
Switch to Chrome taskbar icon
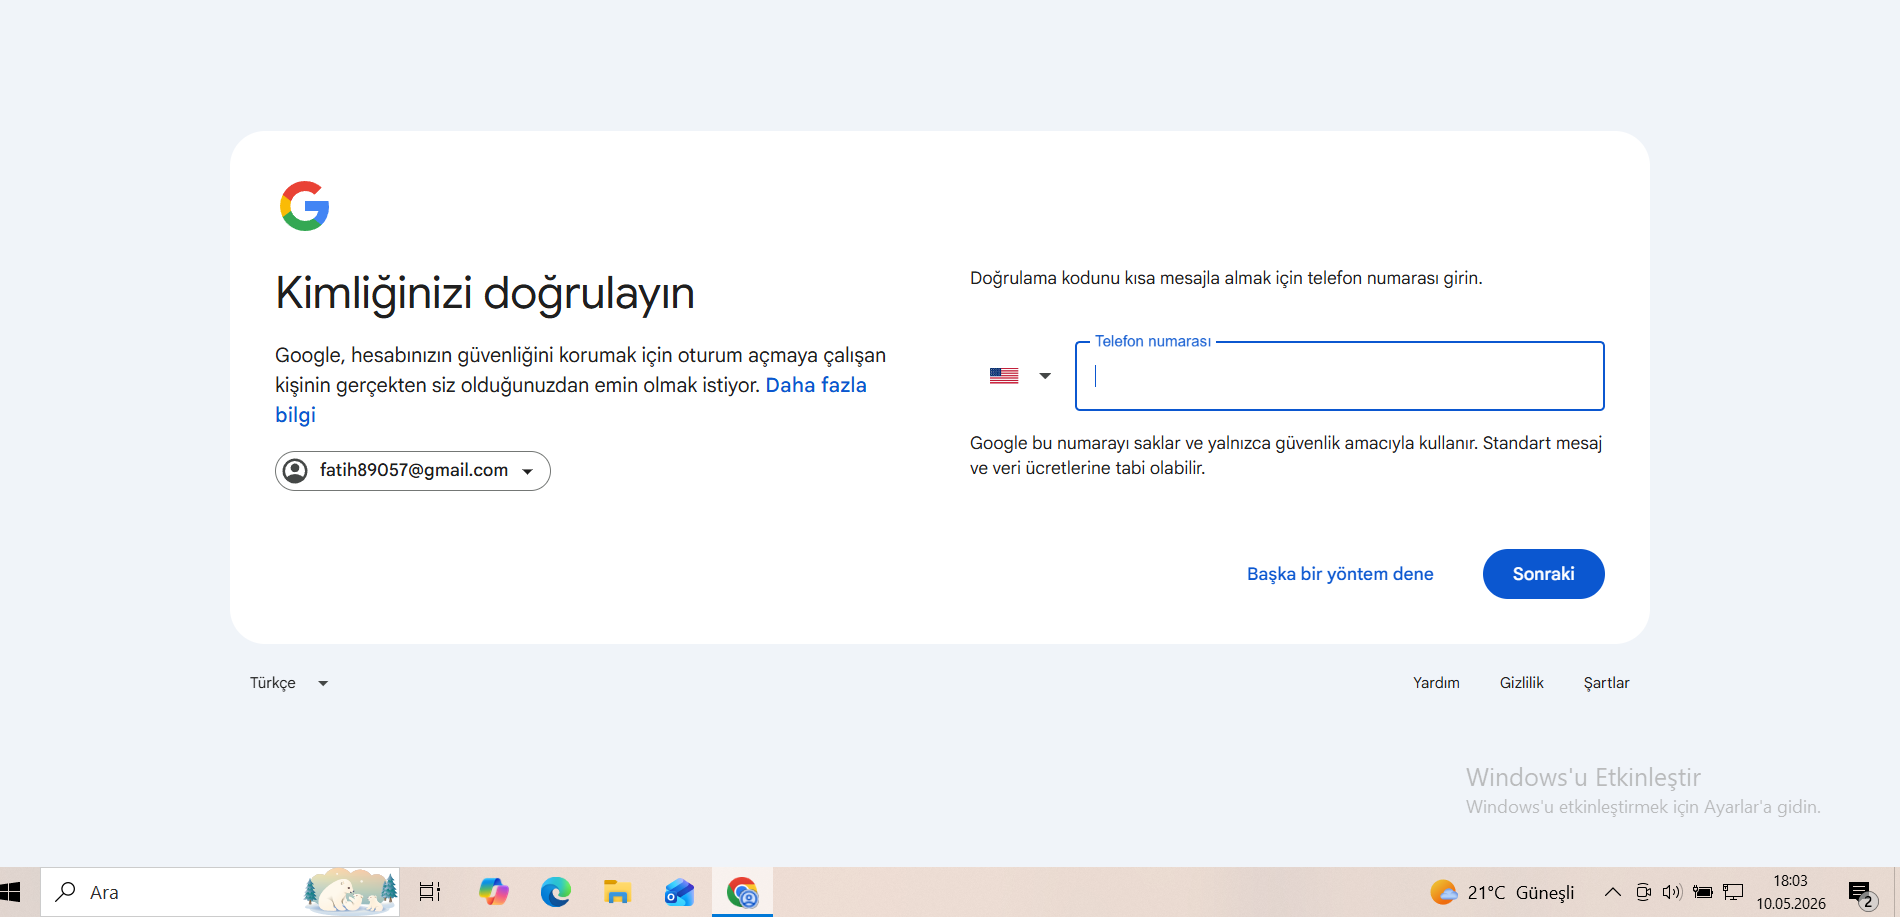click(x=742, y=892)
